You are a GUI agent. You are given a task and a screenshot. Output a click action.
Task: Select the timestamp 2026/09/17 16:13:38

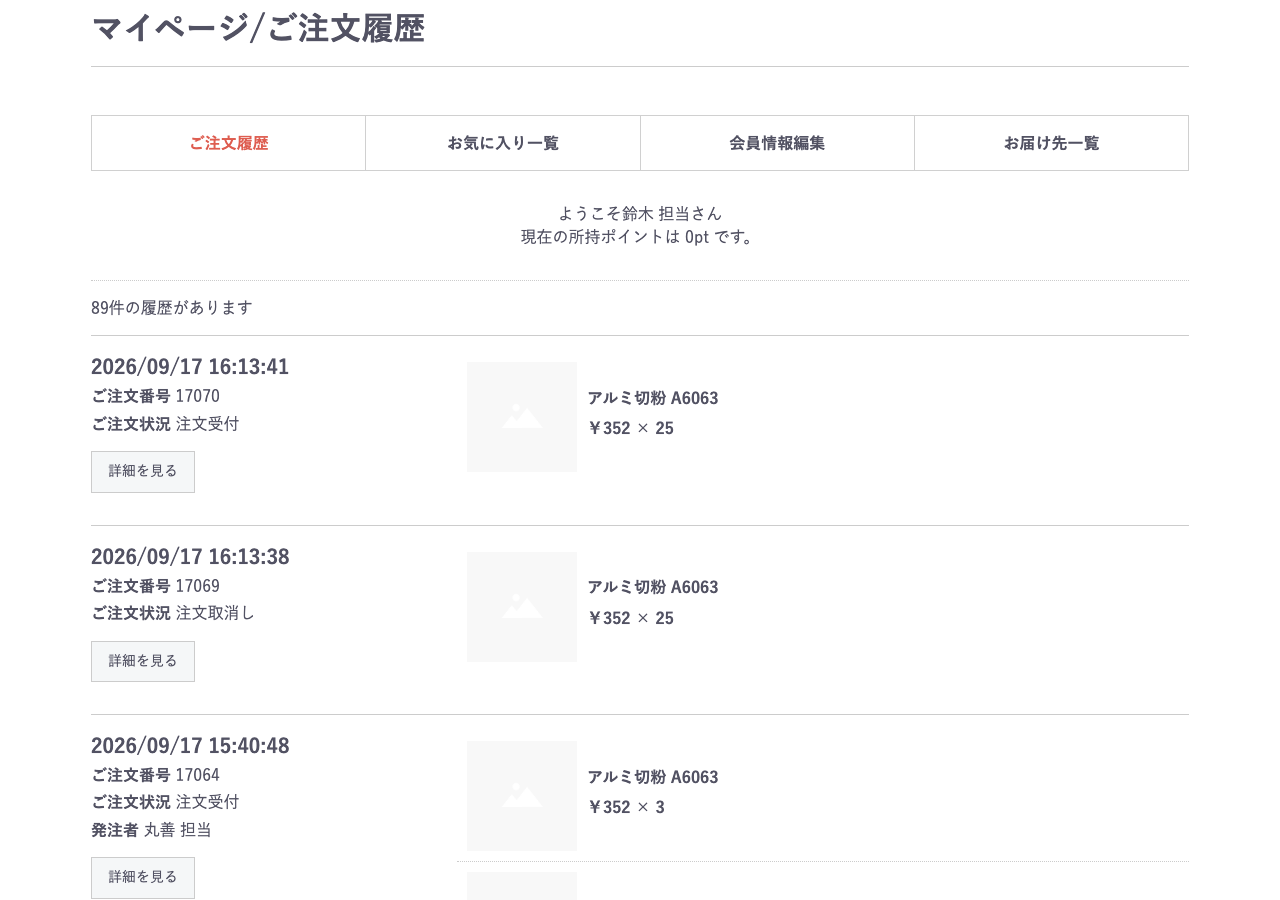click(x=190, y=557)
